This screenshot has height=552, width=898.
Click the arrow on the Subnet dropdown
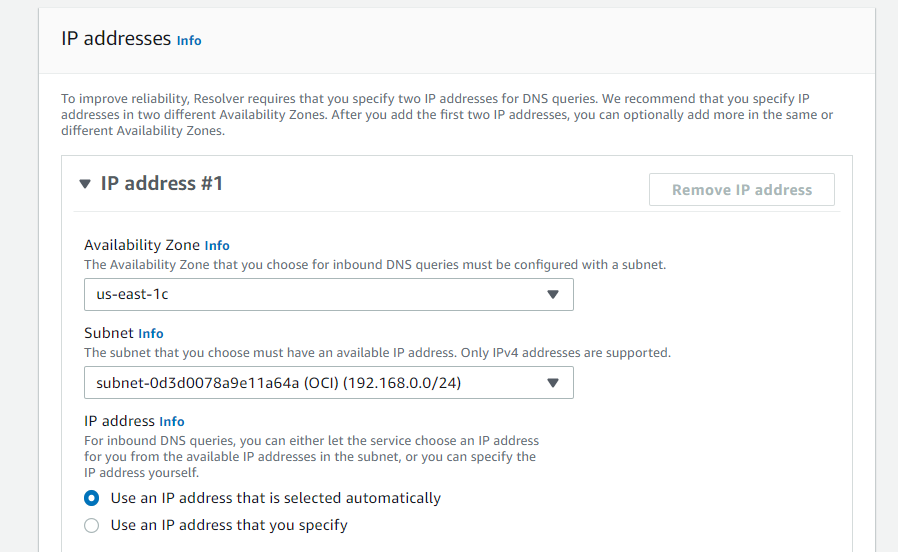pos(553,383)
